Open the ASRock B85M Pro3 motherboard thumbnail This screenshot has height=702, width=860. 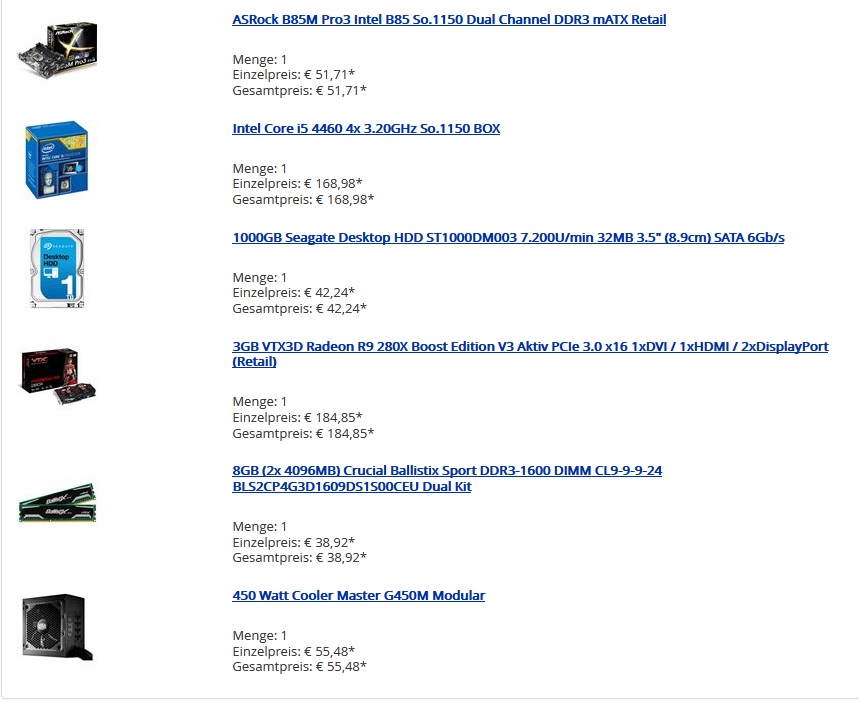click(58, 50)
